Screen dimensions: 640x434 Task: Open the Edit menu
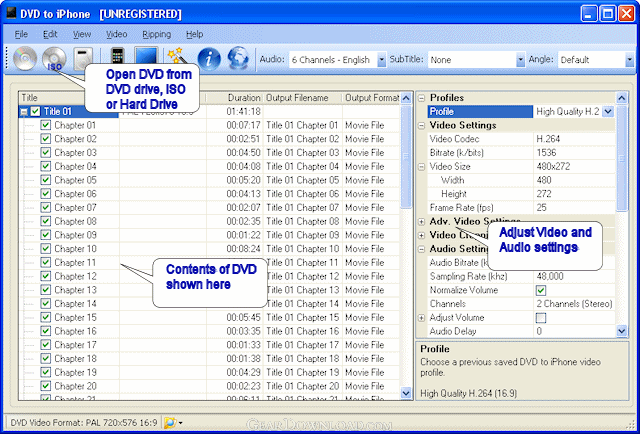pyautogui.click(x=50, y=34)
